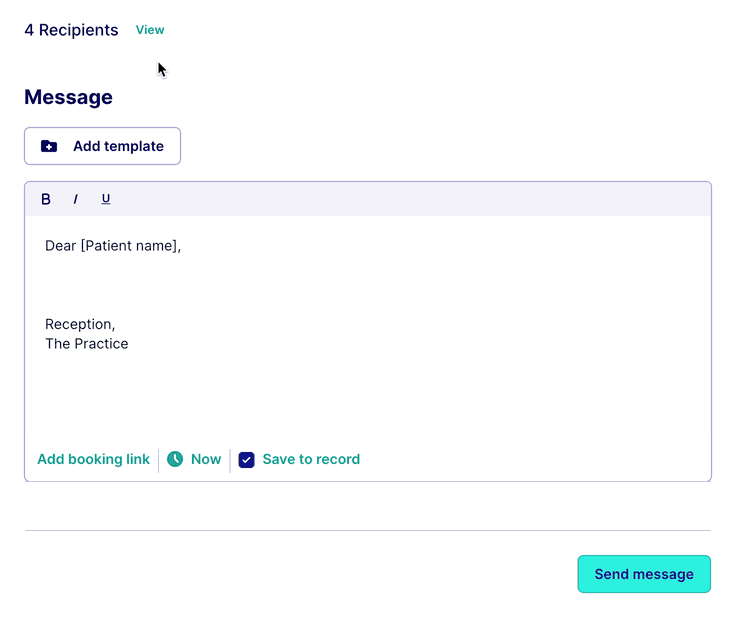Click empty space in the formatting toolbar
This screenshot has height=617, width=730.
click(400, 199)
